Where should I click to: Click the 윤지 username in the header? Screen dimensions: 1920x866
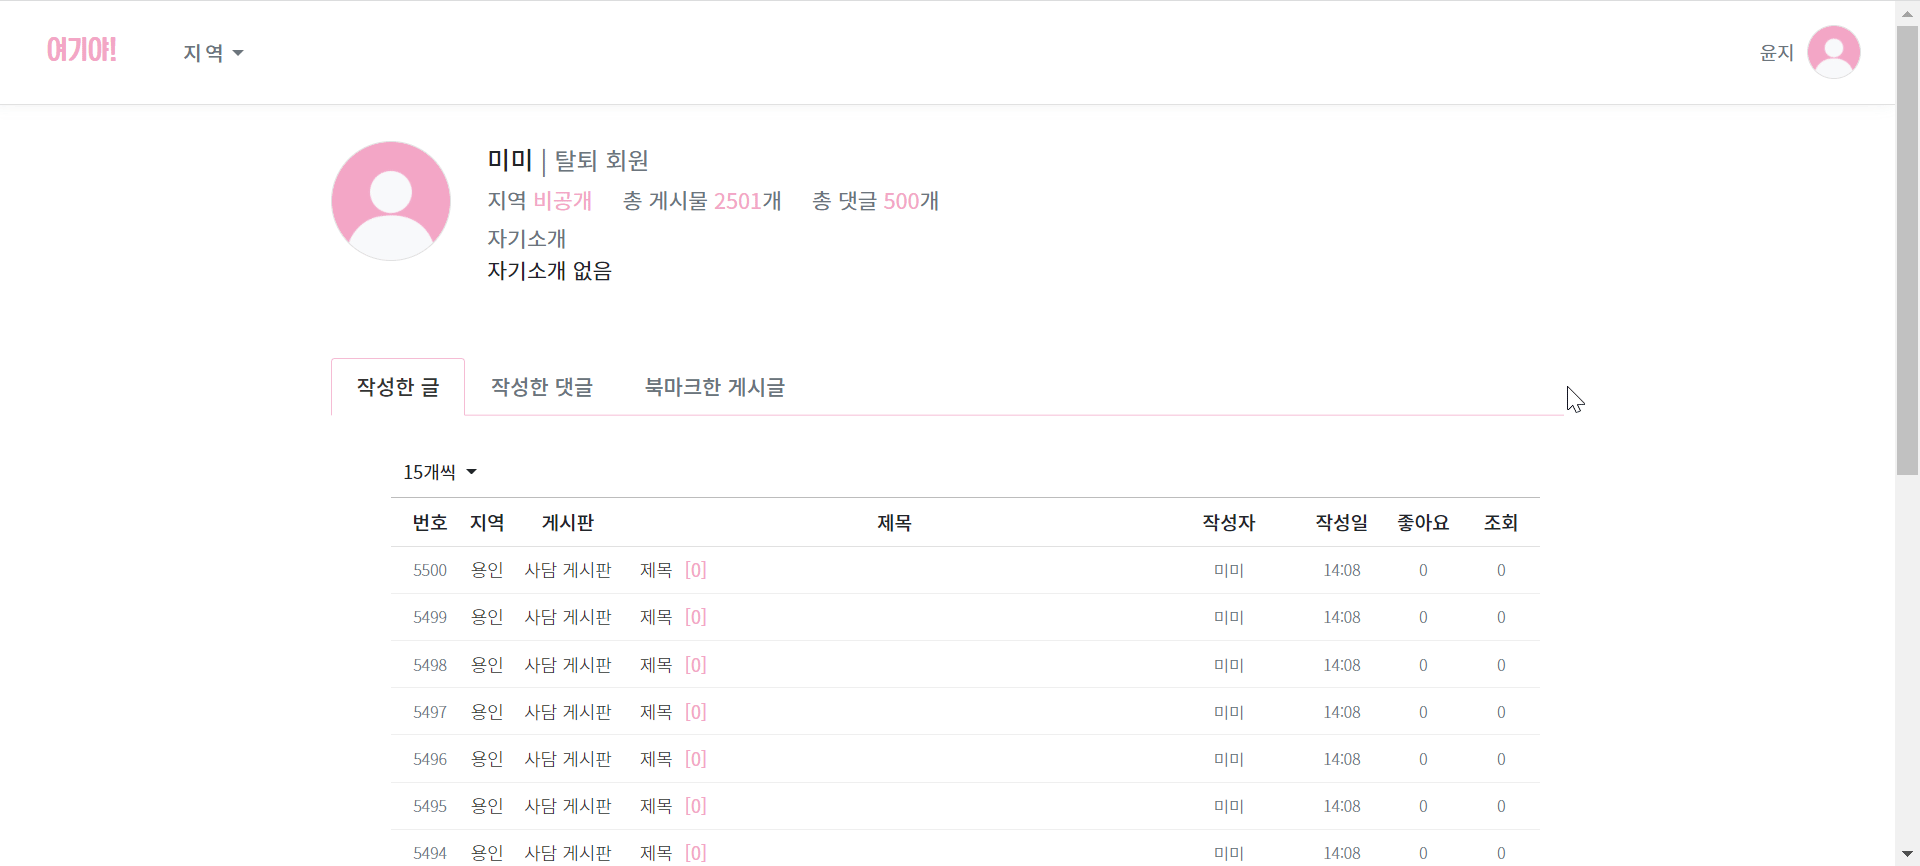tap(1776, 53)
